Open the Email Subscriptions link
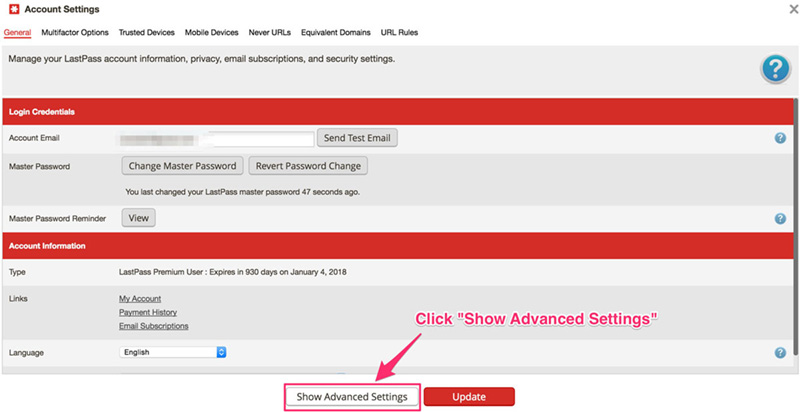800x412 pixels. pyautogui.click(x=154, y=326)
